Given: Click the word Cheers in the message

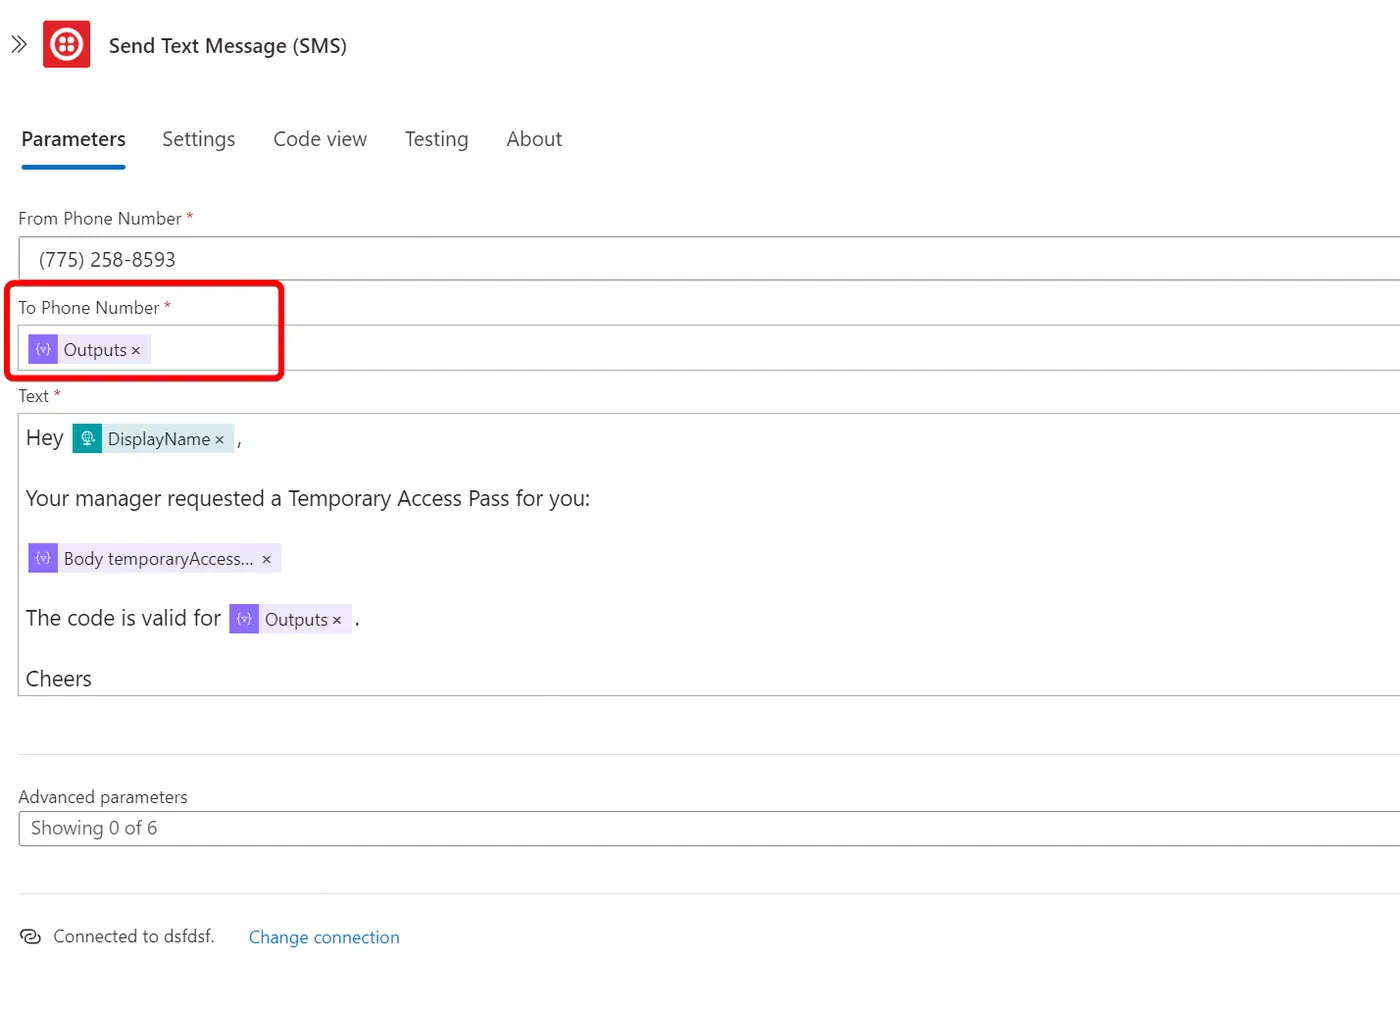Looking at the screenshot, I should (x=59, y=679).
